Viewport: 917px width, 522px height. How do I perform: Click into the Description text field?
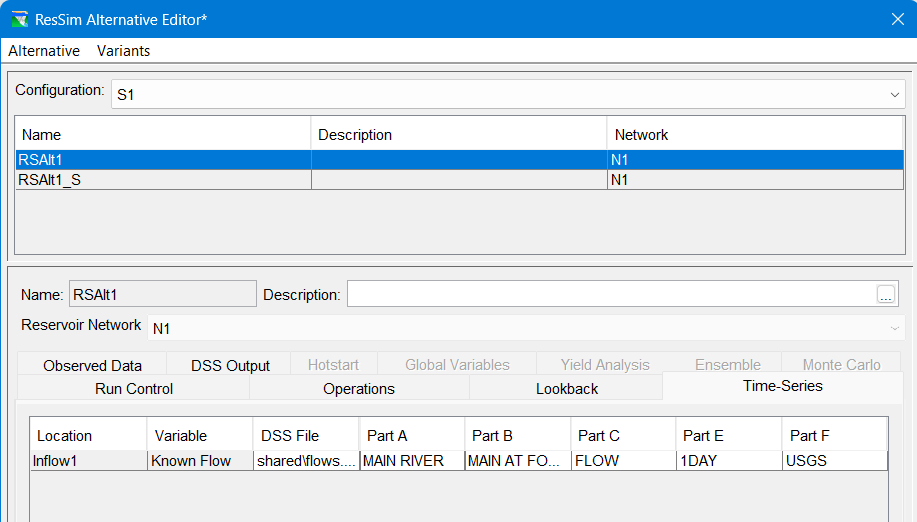point(610,294)
